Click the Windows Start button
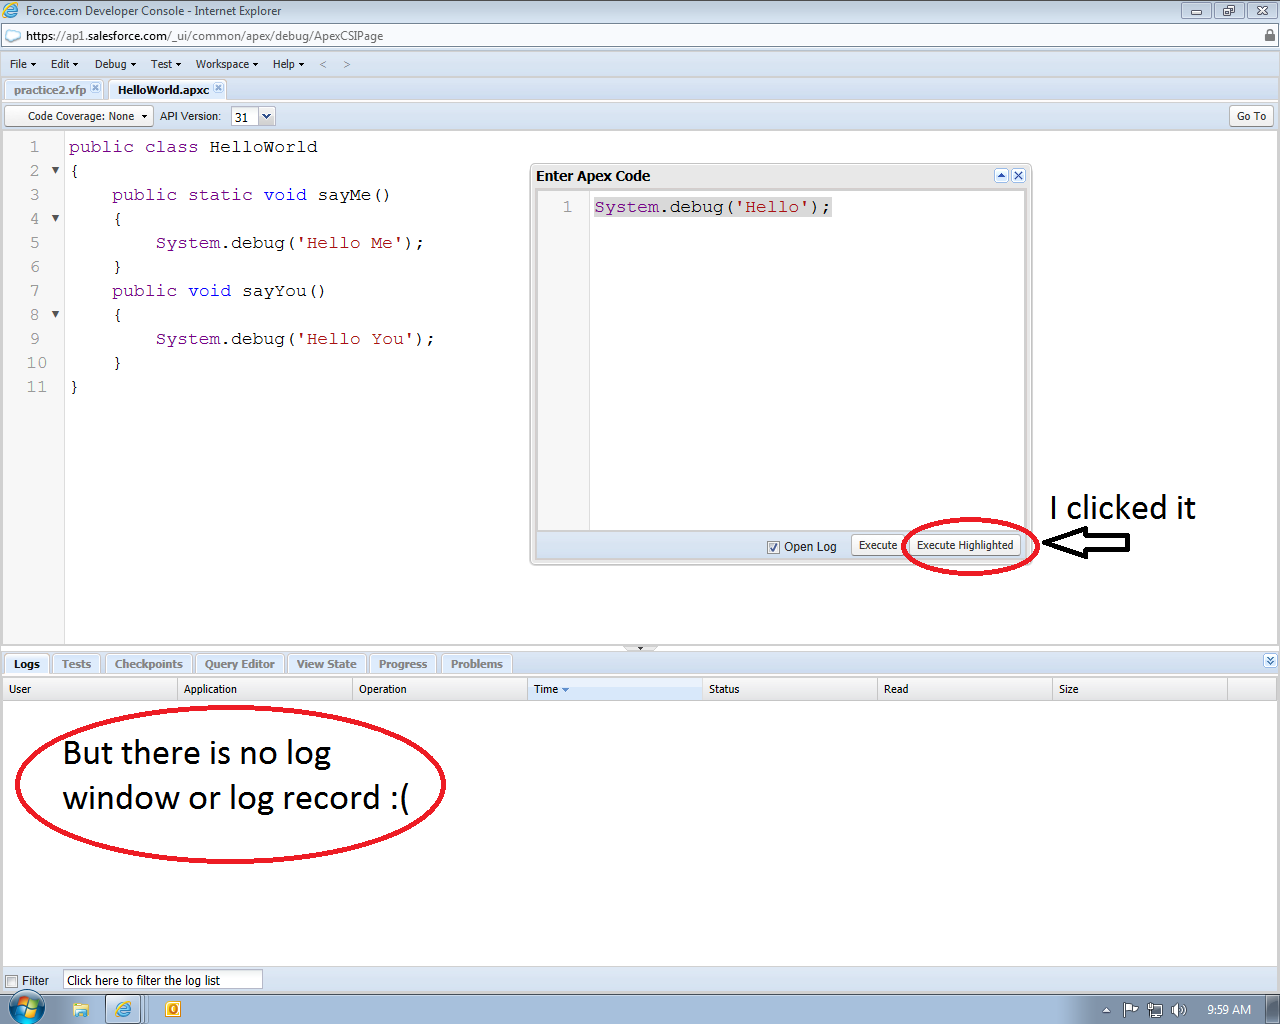 pos(27,1008)
